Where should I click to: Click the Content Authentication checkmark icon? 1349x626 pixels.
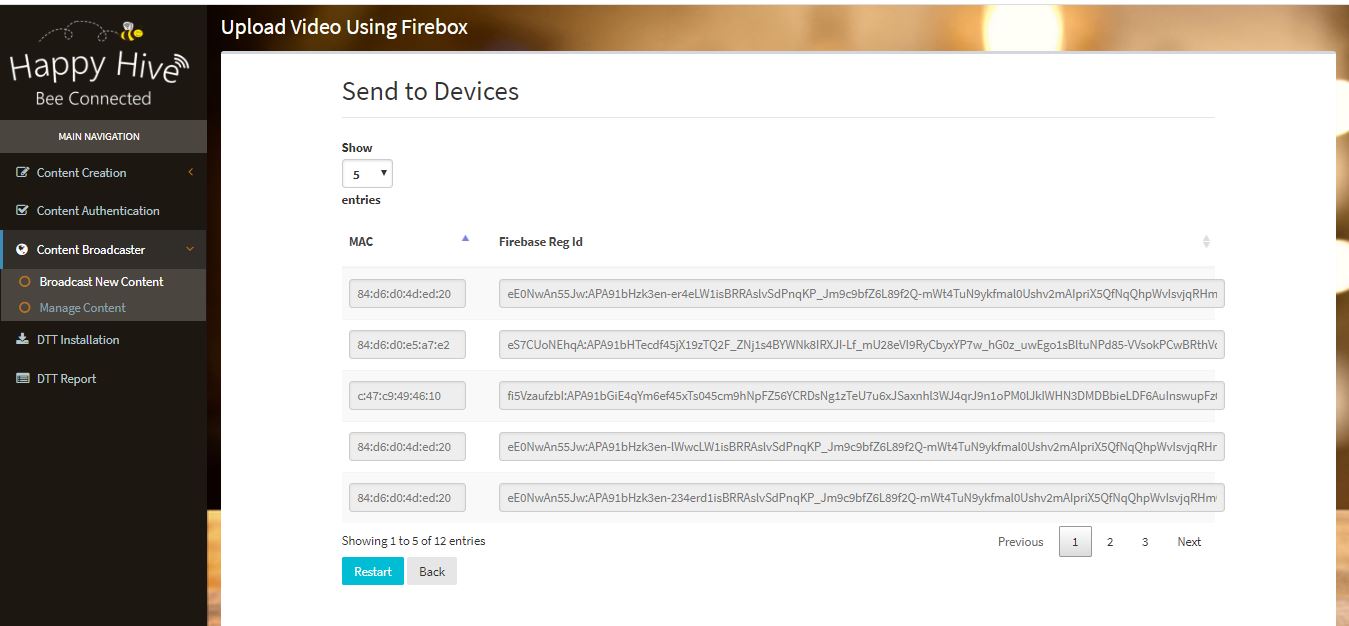click(23, 211)
